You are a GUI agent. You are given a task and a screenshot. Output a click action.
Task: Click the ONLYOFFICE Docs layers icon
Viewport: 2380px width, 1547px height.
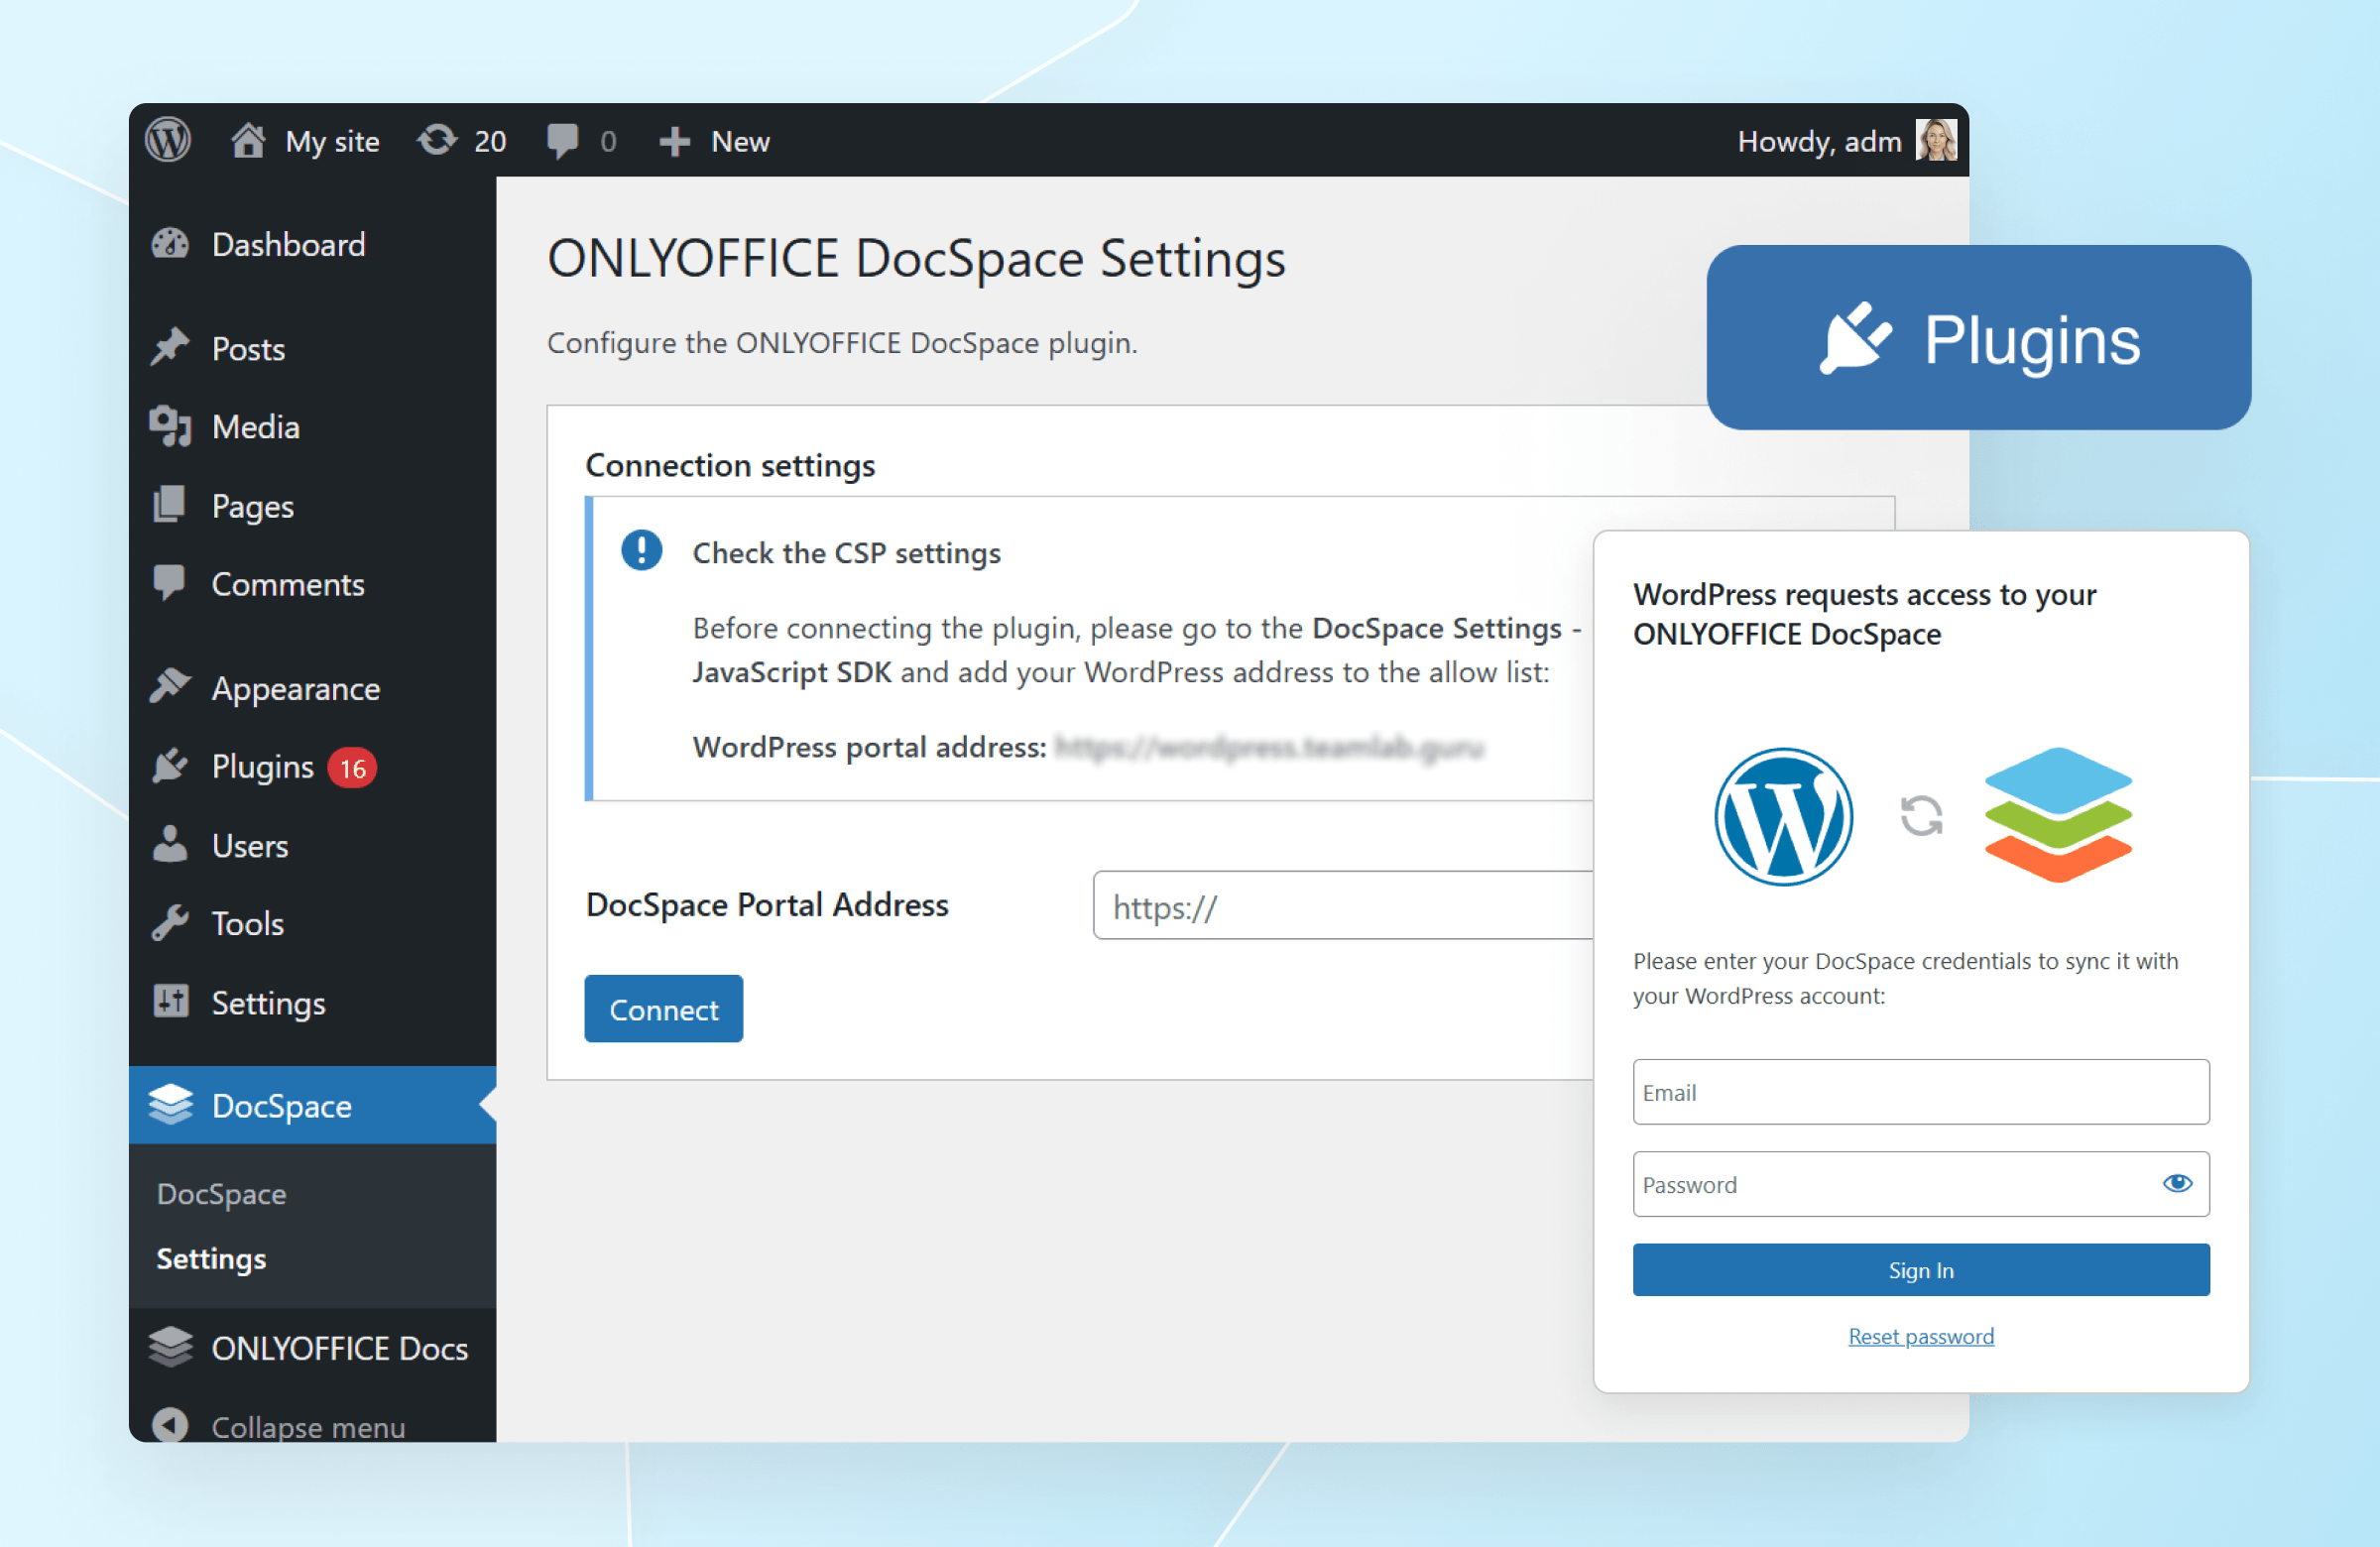(170, 1347)
